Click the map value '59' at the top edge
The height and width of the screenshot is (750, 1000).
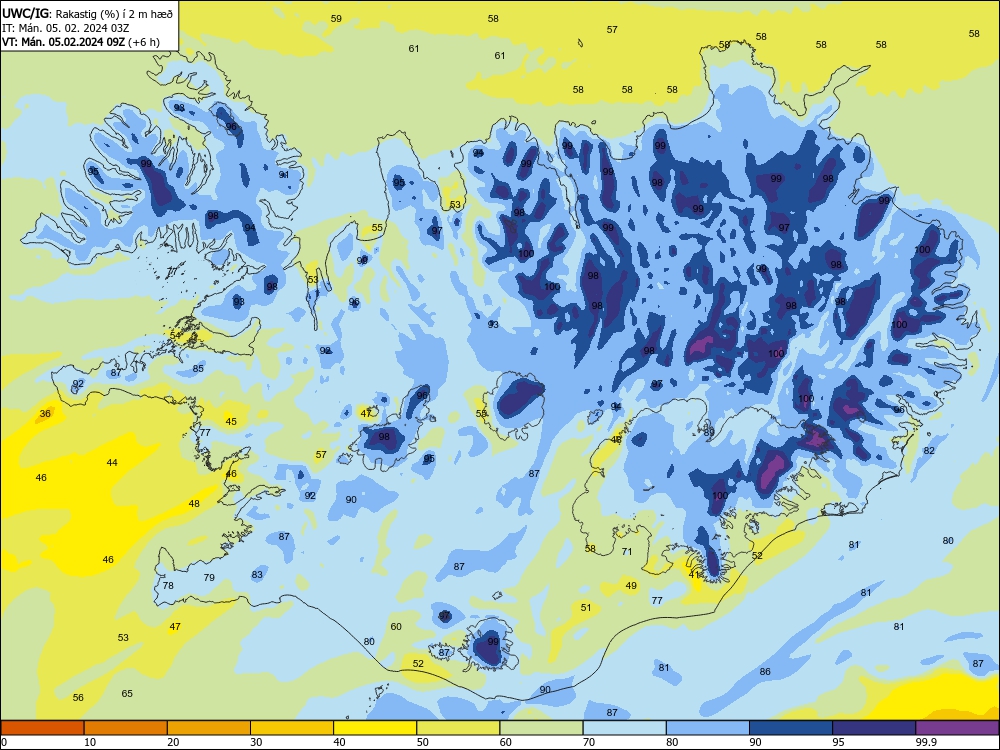click(336, 18)
